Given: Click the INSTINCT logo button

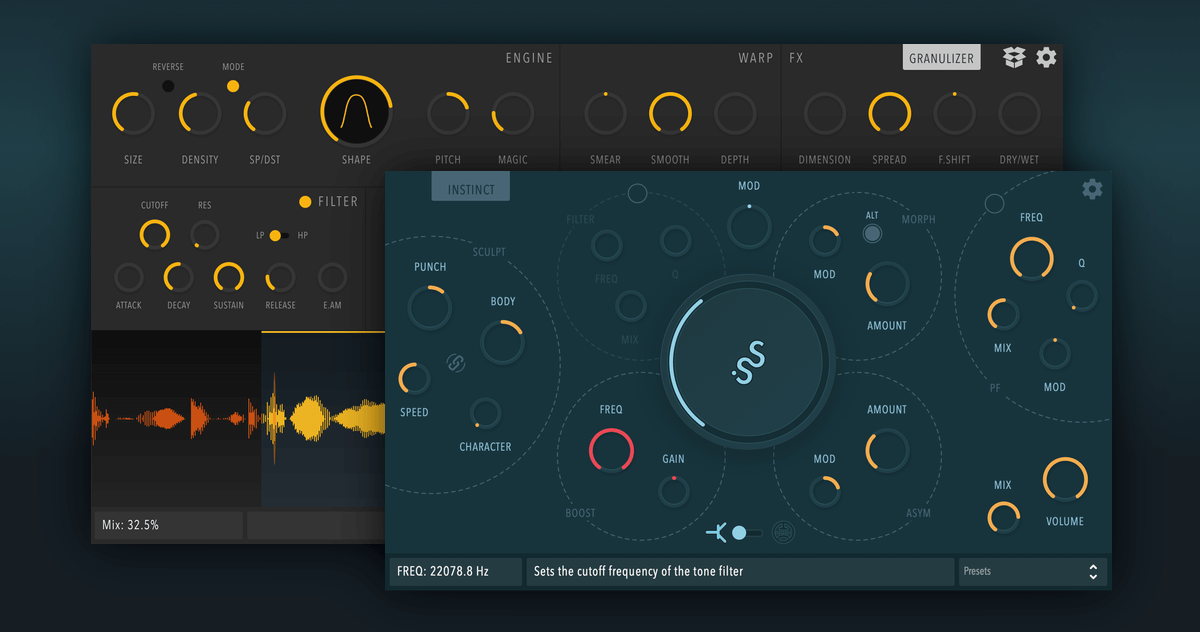Looking at the screenshot, I should click(x=470, y=187).
